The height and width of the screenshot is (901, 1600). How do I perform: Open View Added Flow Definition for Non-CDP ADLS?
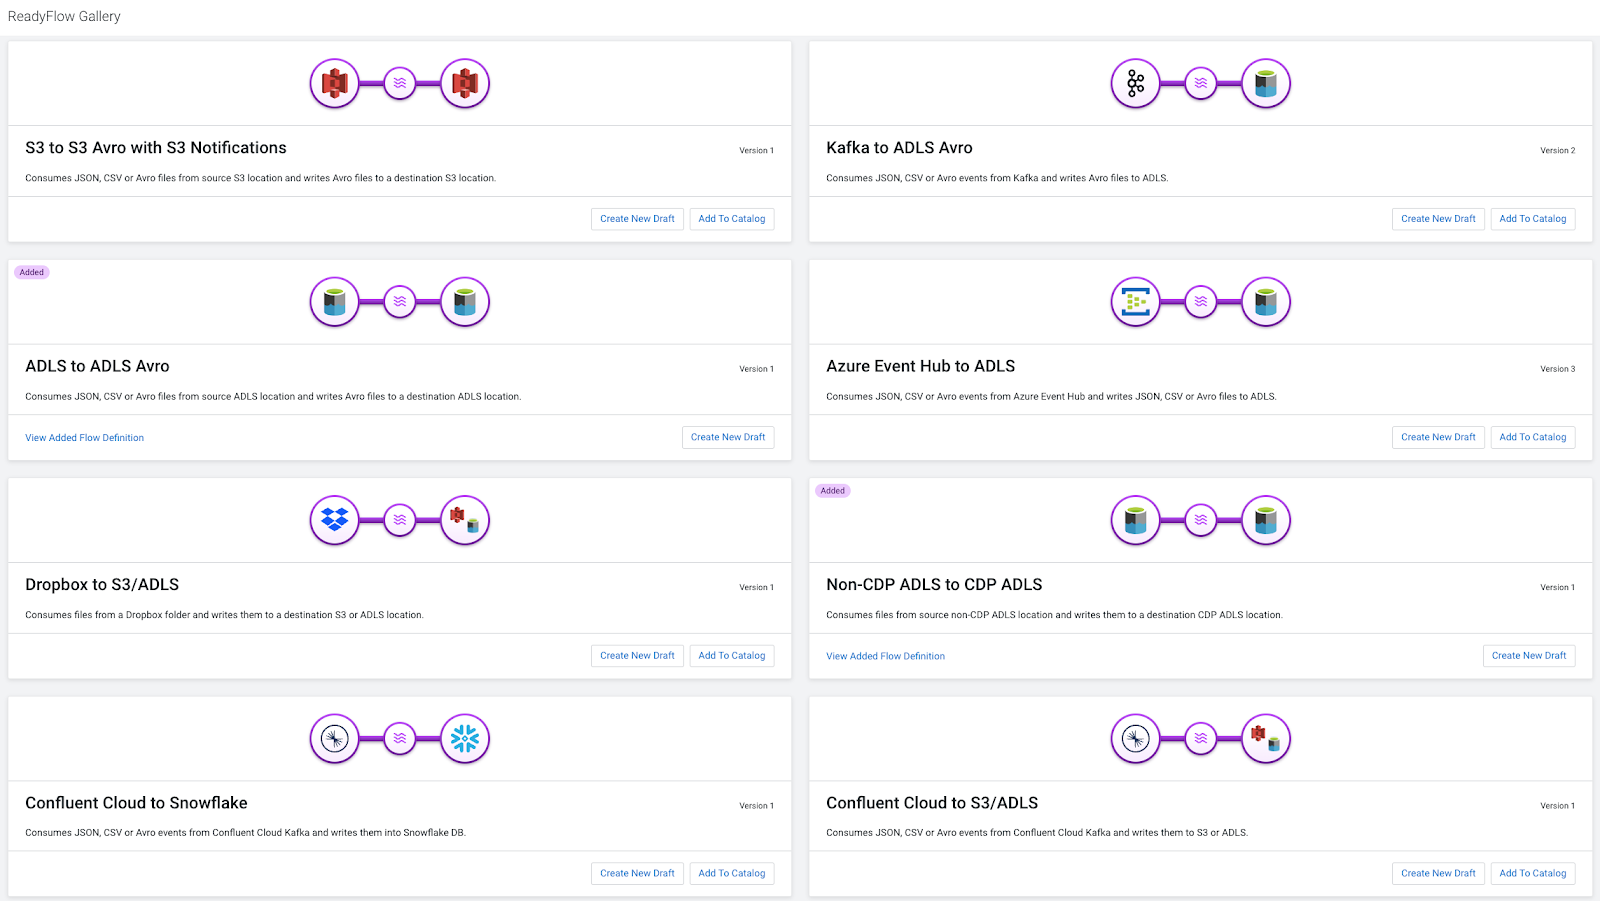click(x=885, y=657)
